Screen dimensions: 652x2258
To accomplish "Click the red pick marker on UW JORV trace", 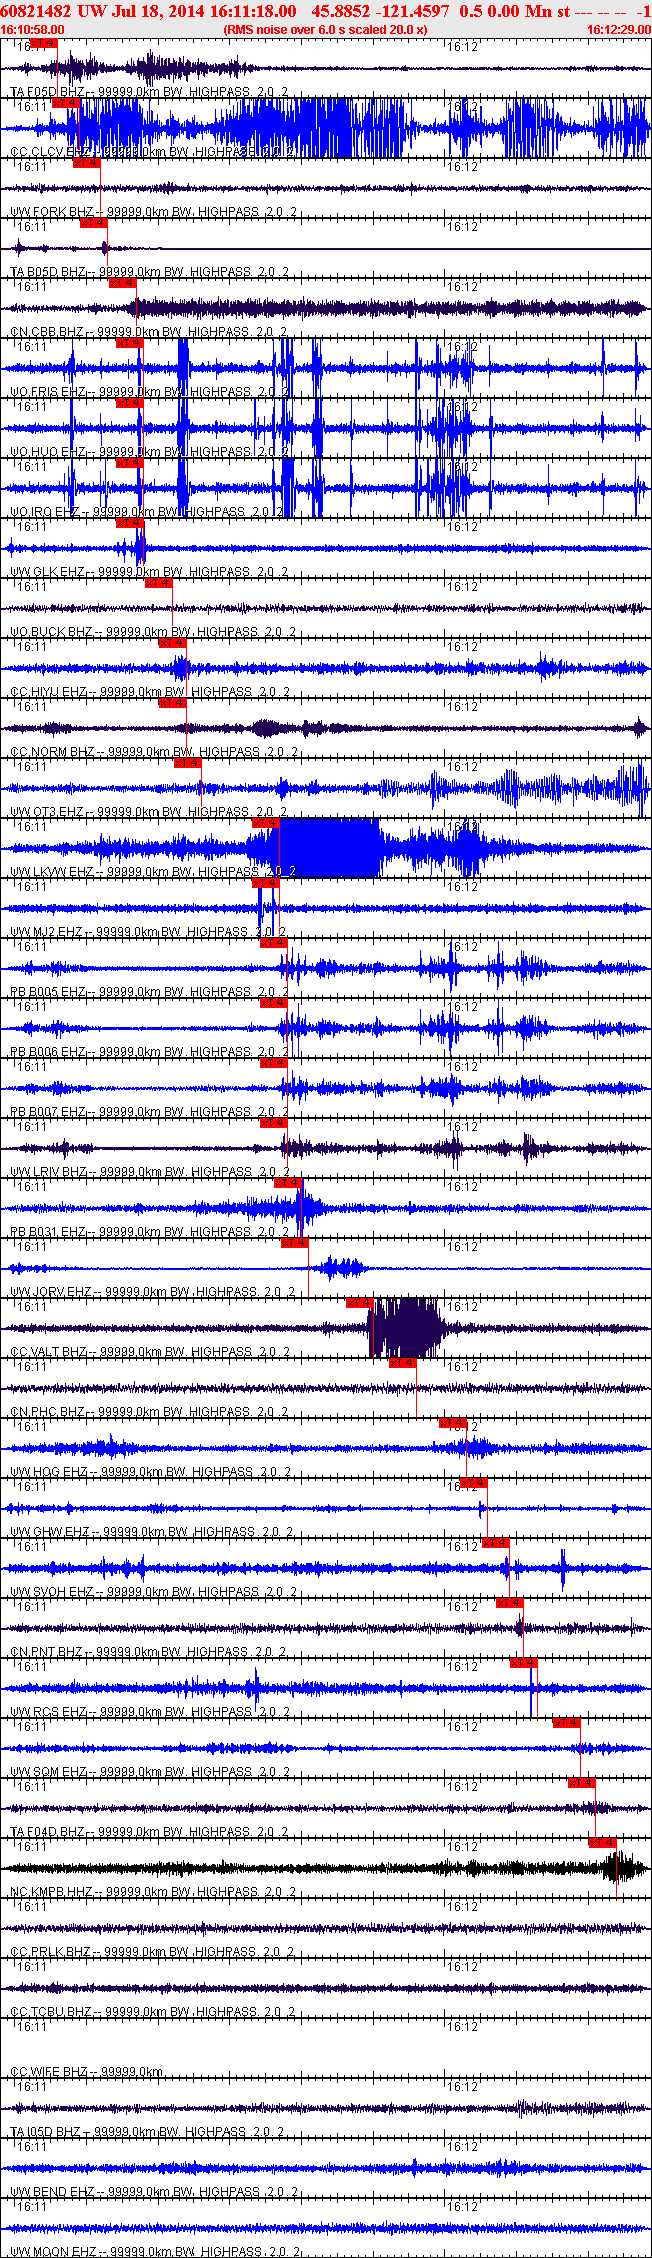I will [295, 1243].
